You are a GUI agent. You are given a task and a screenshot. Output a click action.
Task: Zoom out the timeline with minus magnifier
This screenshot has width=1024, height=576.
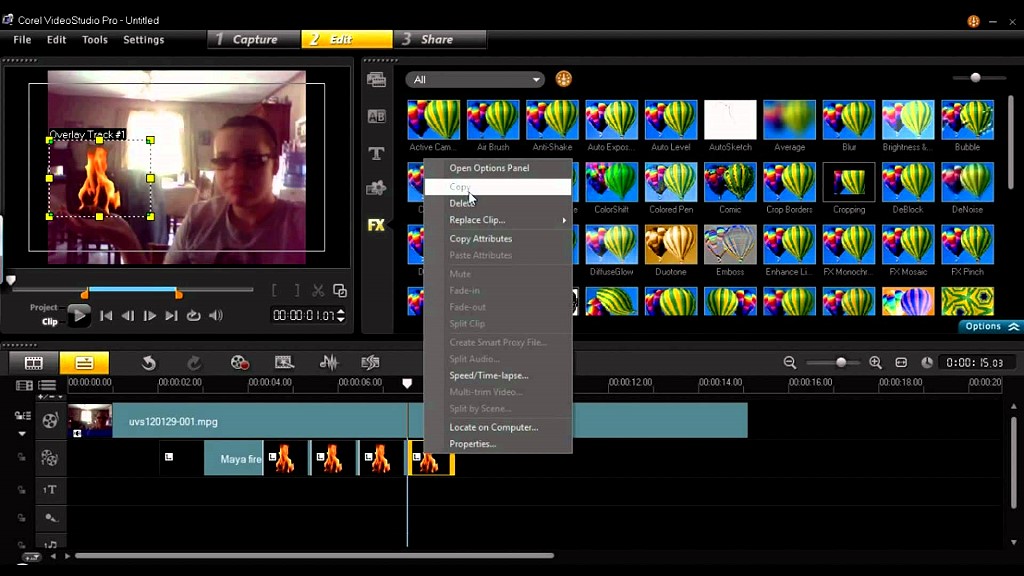click(790, 362)
